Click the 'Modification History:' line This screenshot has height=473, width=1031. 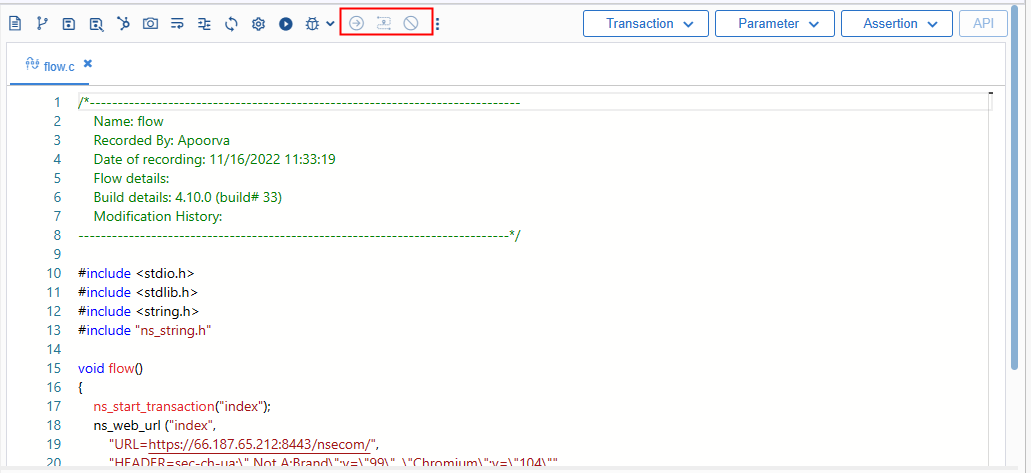click(158, 216)
